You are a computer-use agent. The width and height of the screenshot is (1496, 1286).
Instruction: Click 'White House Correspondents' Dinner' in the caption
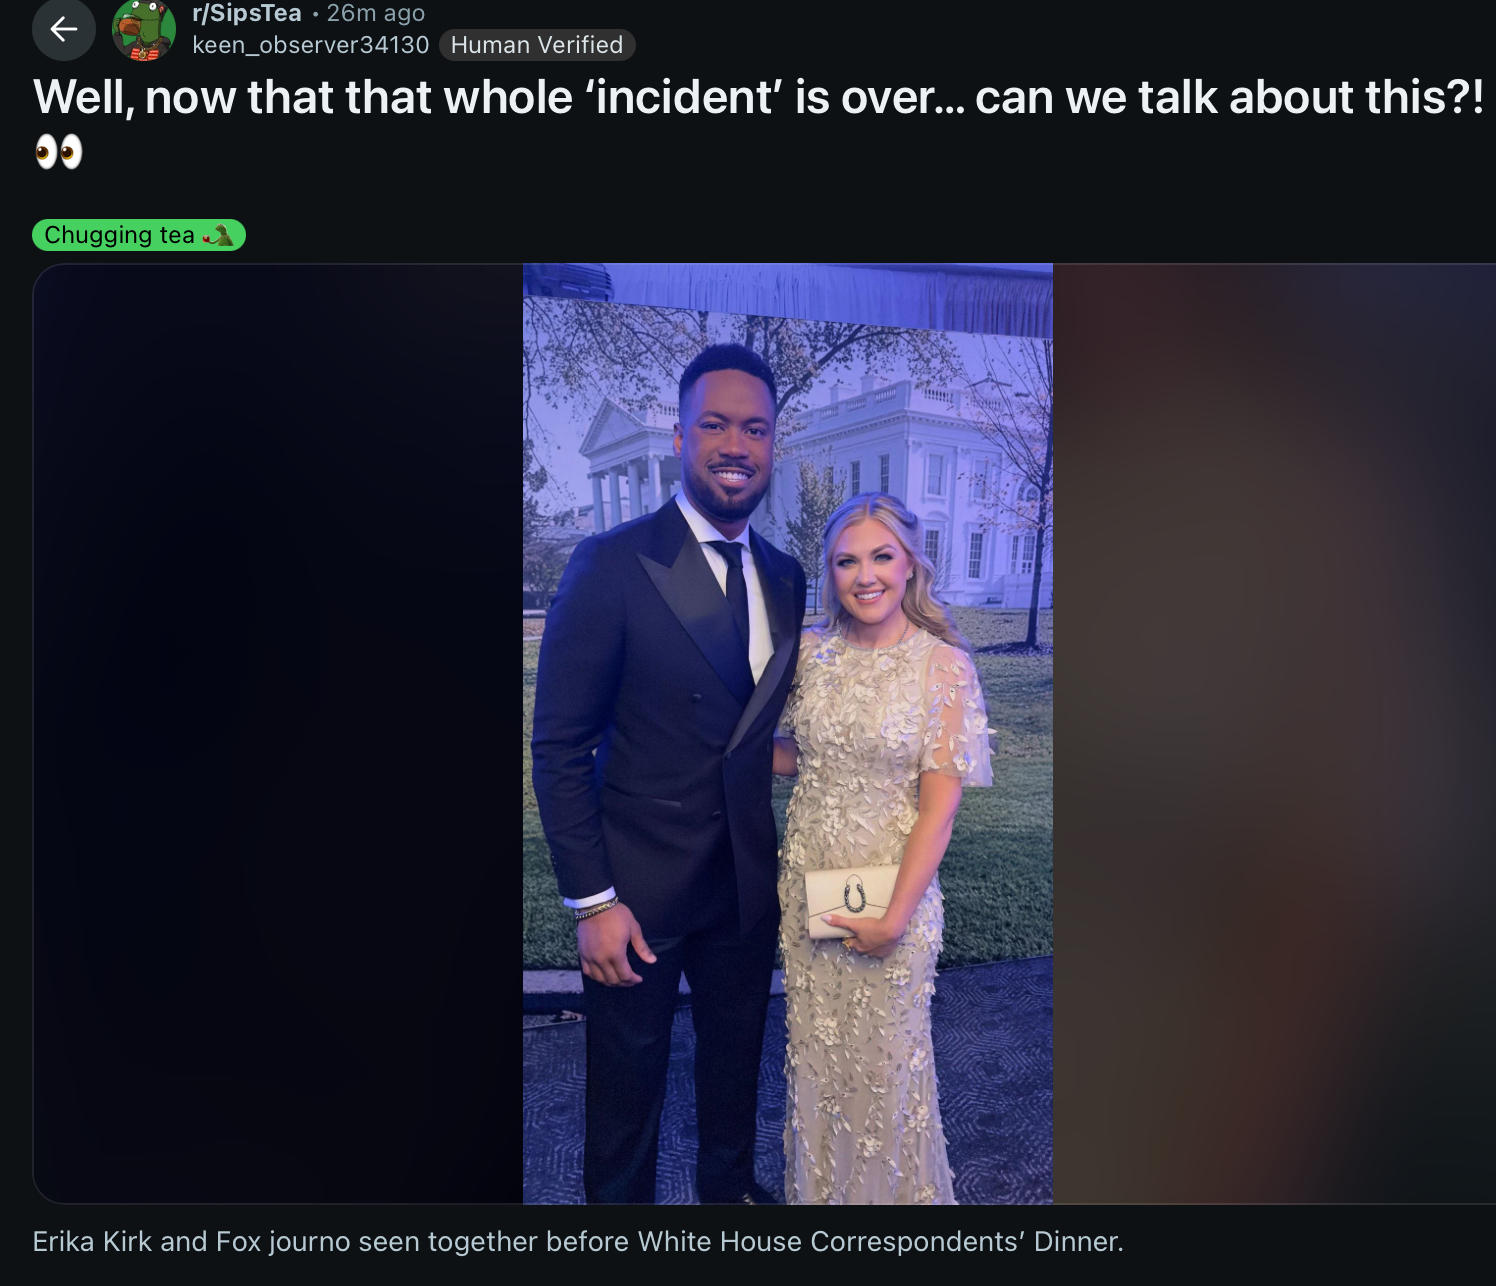point(881,1241)
